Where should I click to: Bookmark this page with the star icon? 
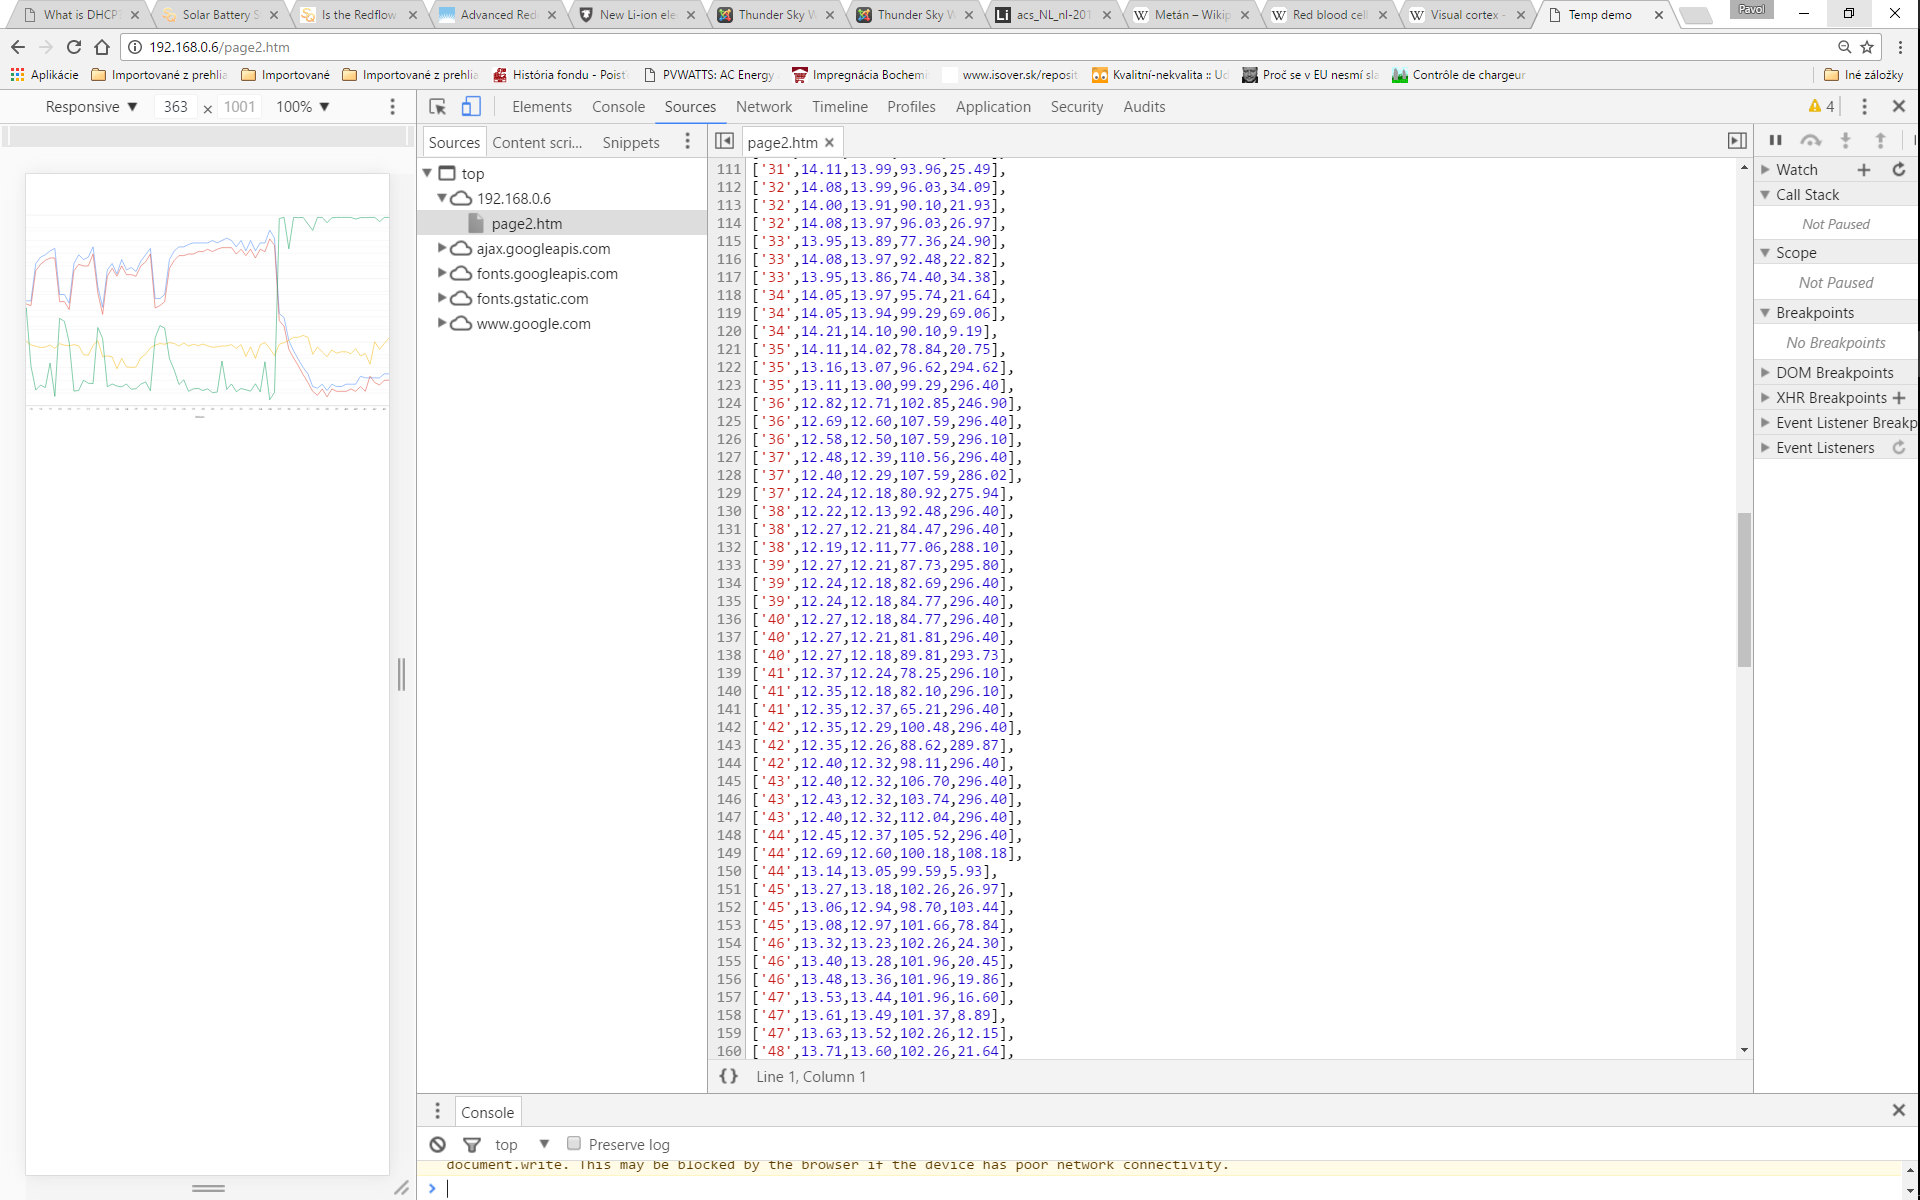[1867, 47]
